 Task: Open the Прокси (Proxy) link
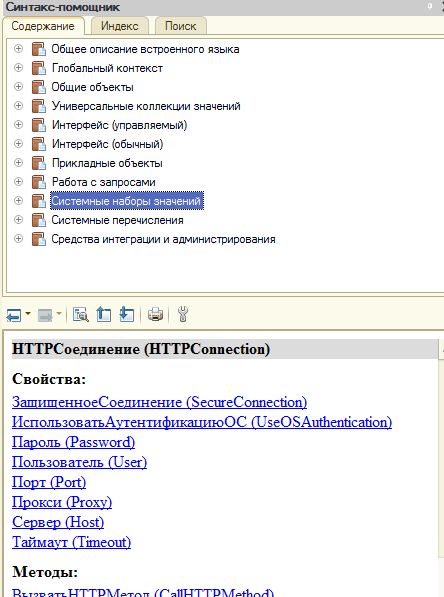tap(62, 502)
